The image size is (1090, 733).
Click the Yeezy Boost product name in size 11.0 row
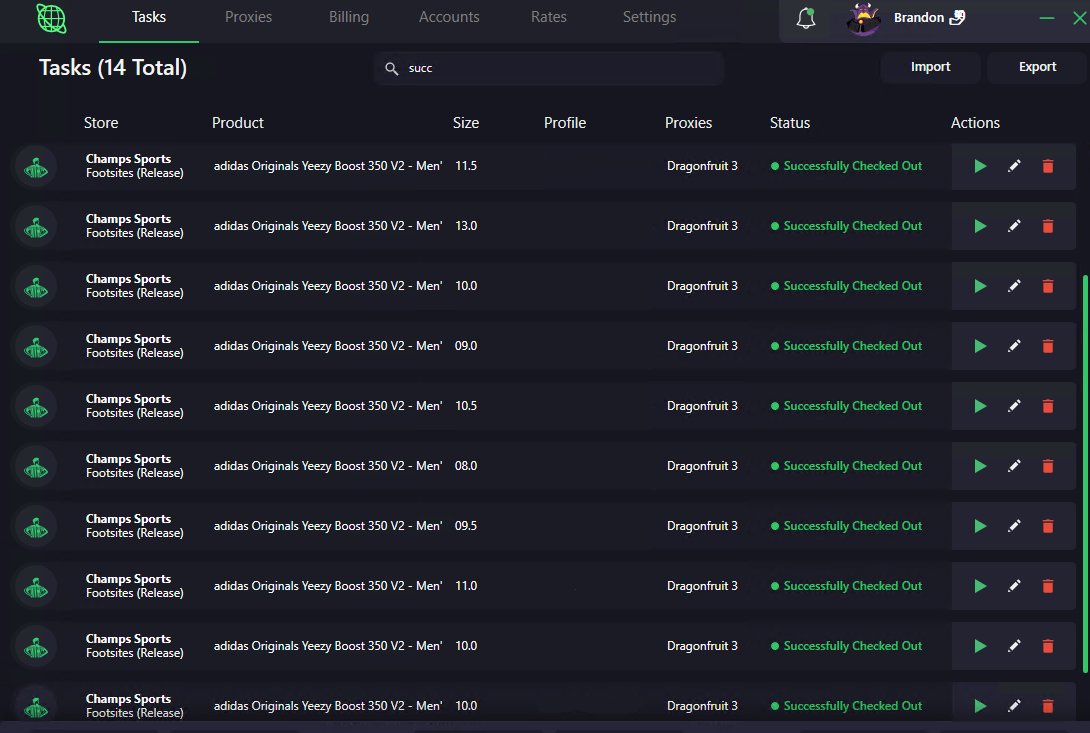[327, 586]
